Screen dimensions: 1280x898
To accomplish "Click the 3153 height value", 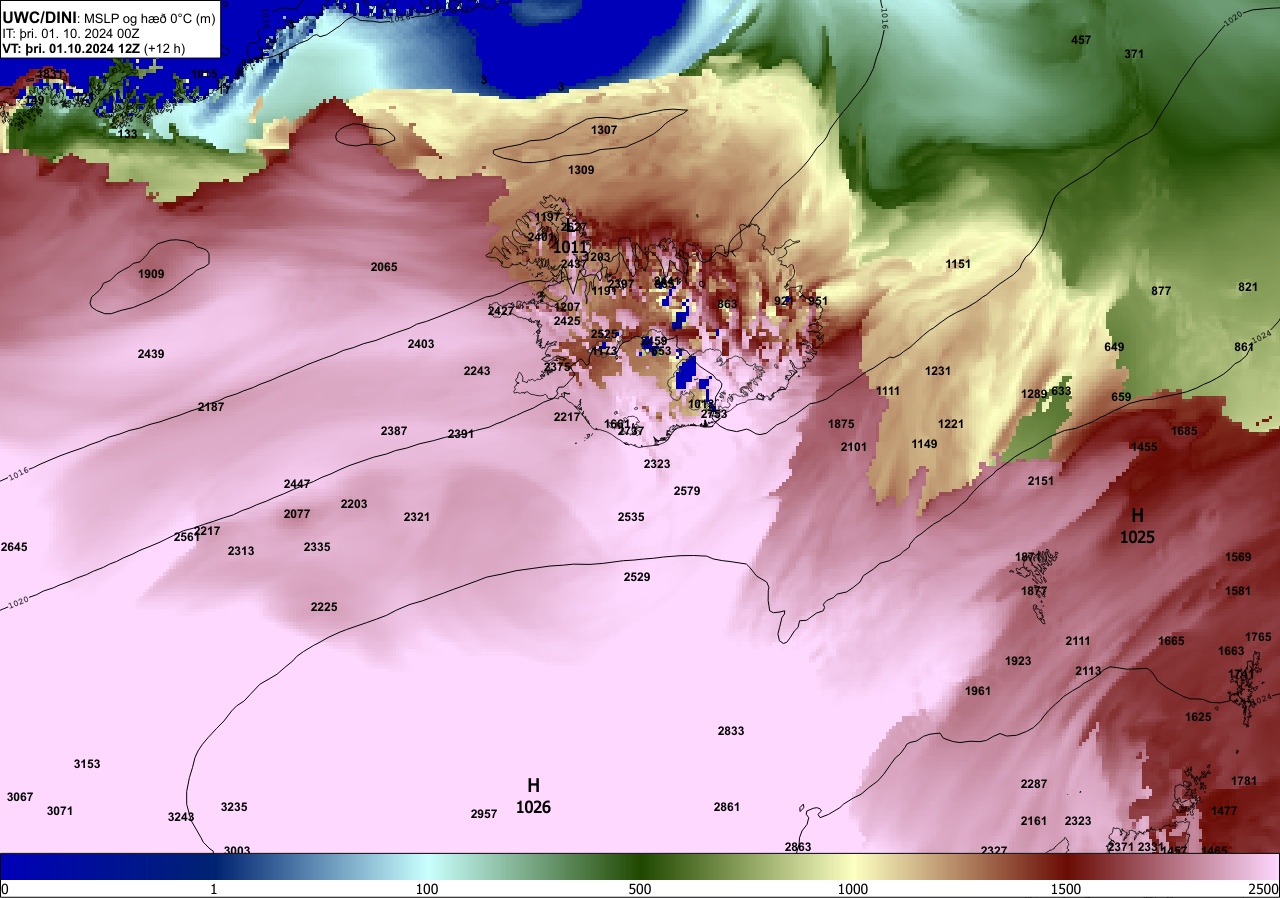I will [x=87, y=764].
